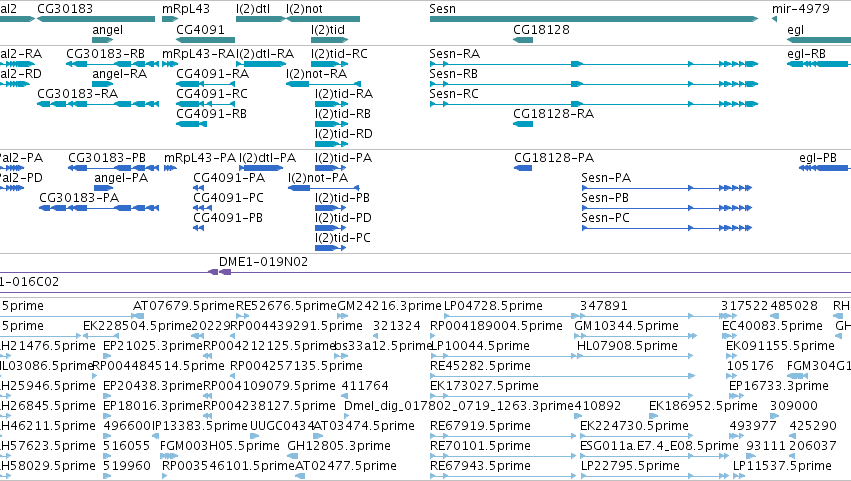The height and width of the screenshot is (481, 851).
Task: Select the GH12805.3prime EST label
Action: (x=339, y=447)
